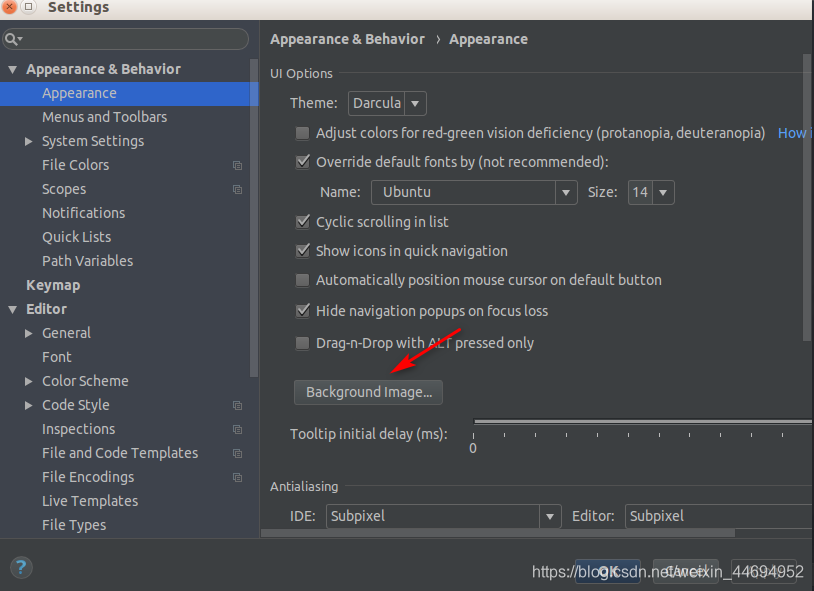
Task: Open Notifications settings page
Action: [x=84, y=213]
